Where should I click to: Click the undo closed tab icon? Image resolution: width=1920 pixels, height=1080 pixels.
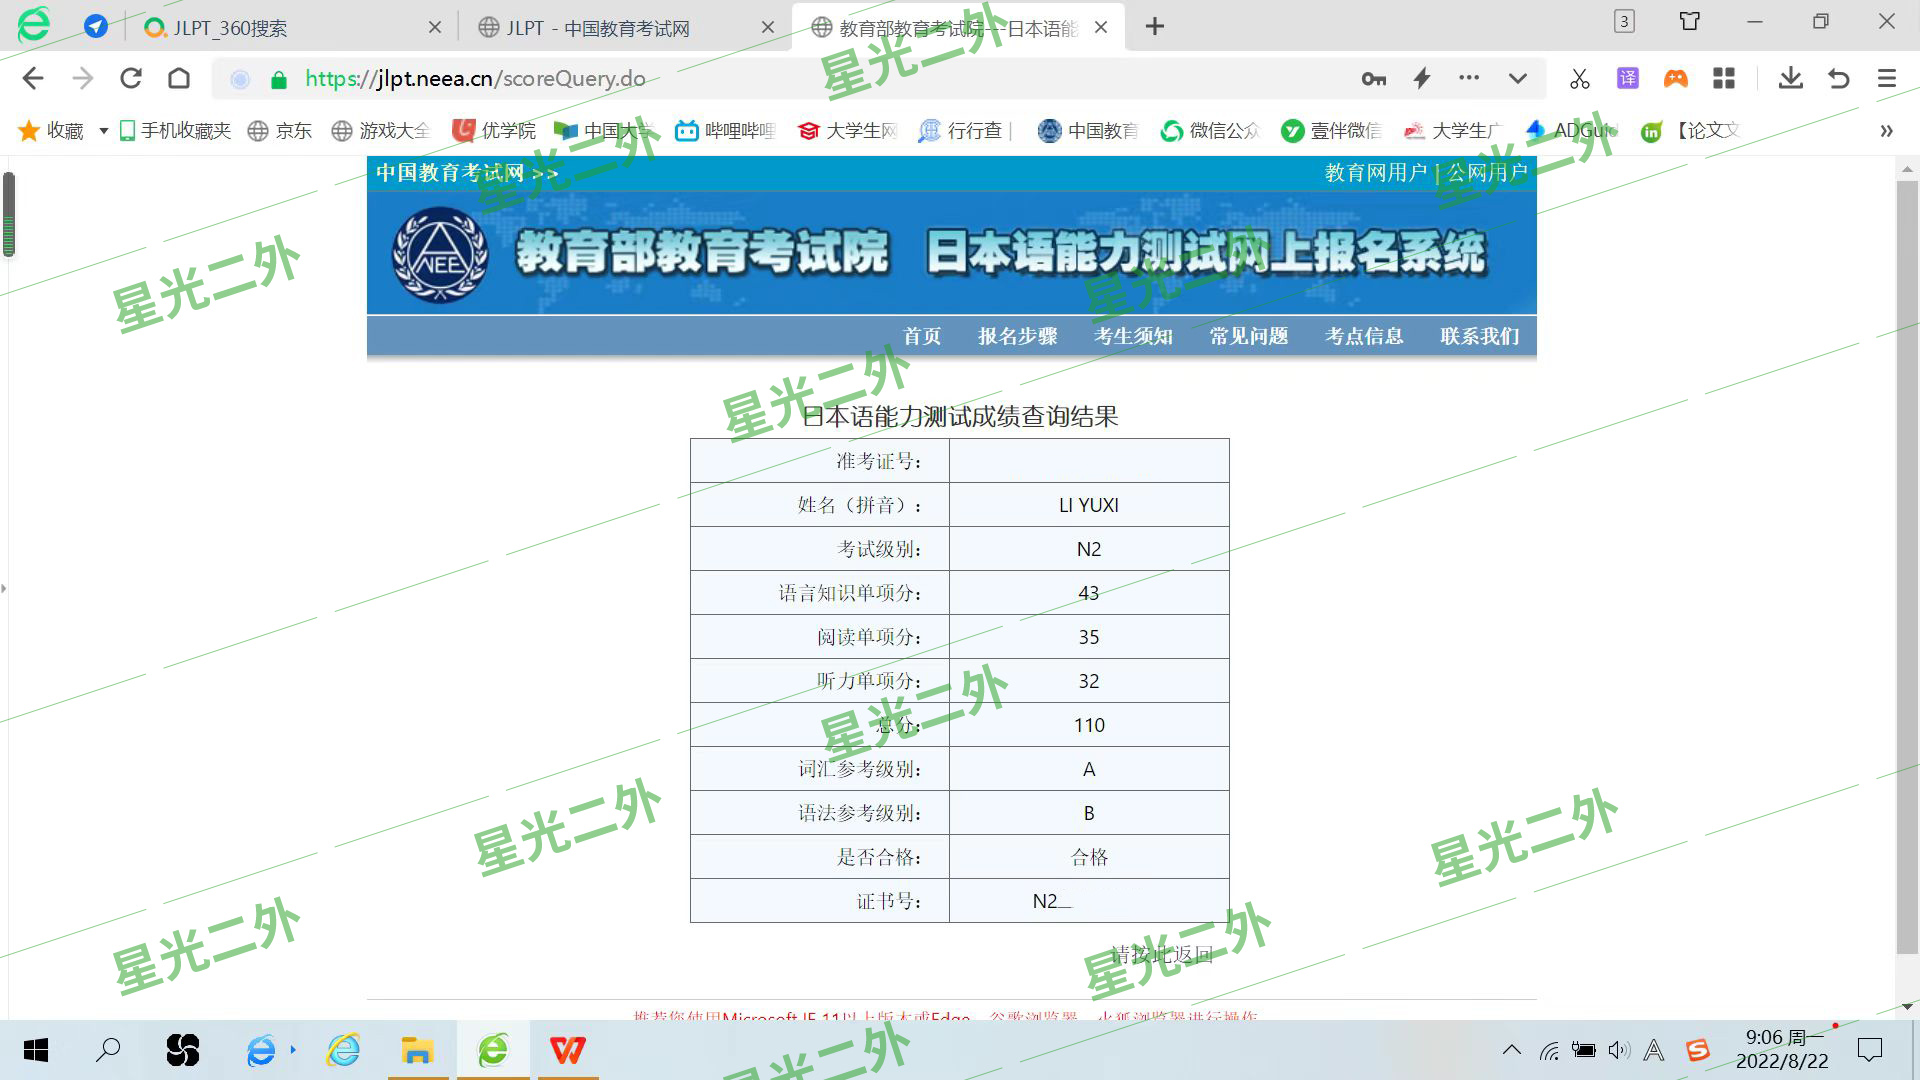(1839, 78)
